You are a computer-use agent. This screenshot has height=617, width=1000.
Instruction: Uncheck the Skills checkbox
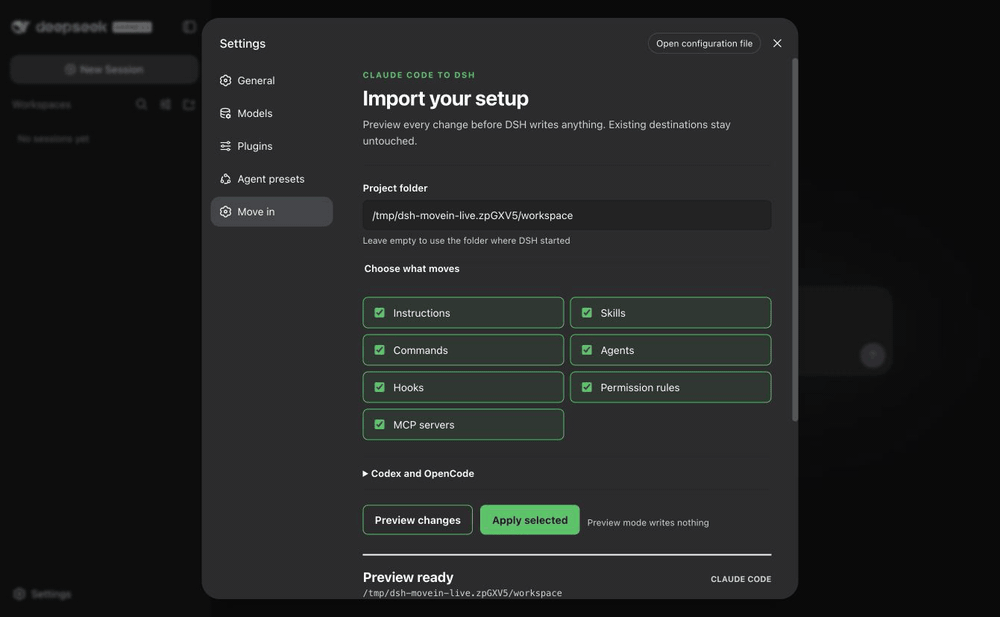(587, 313)
